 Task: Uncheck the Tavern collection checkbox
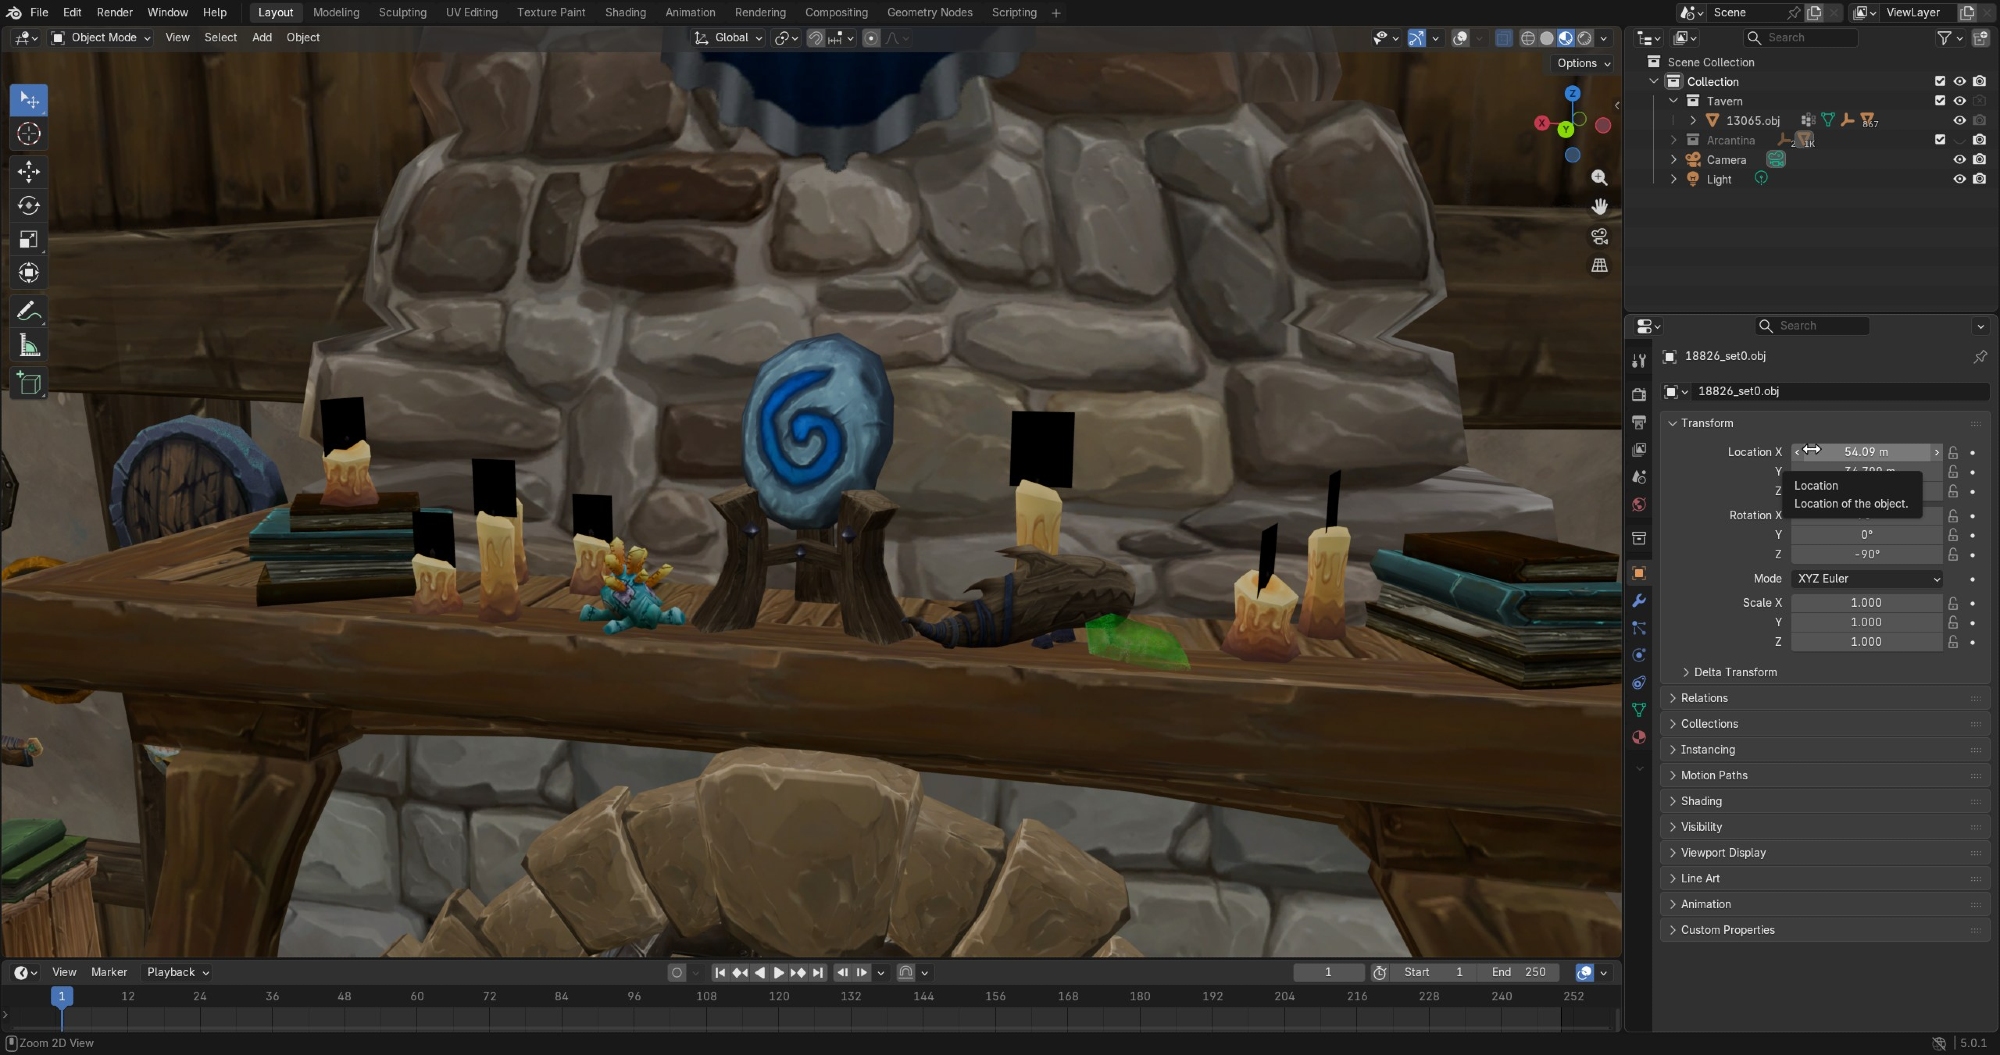(x=1939, y=101)
